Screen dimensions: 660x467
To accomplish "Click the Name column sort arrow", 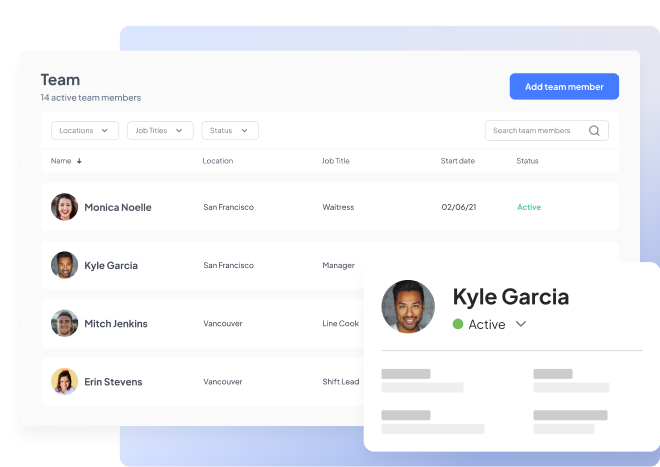I will (79, 161).
